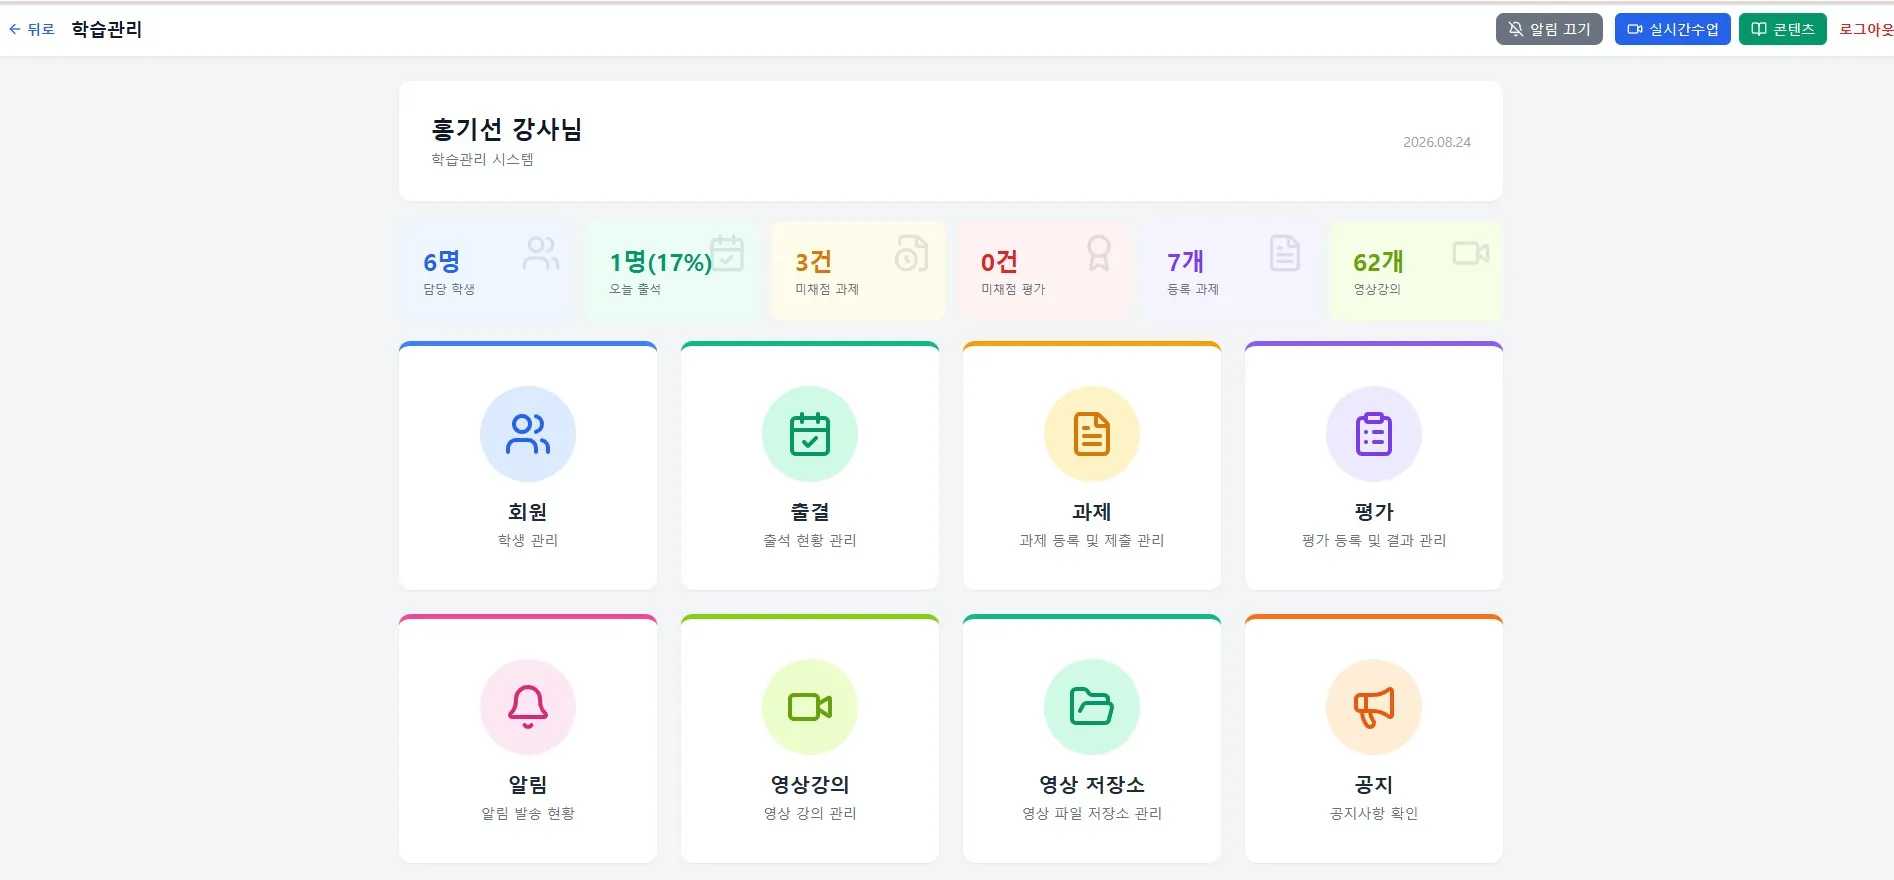Turn off notifications with 알림 끄기

coord(1549,29)
